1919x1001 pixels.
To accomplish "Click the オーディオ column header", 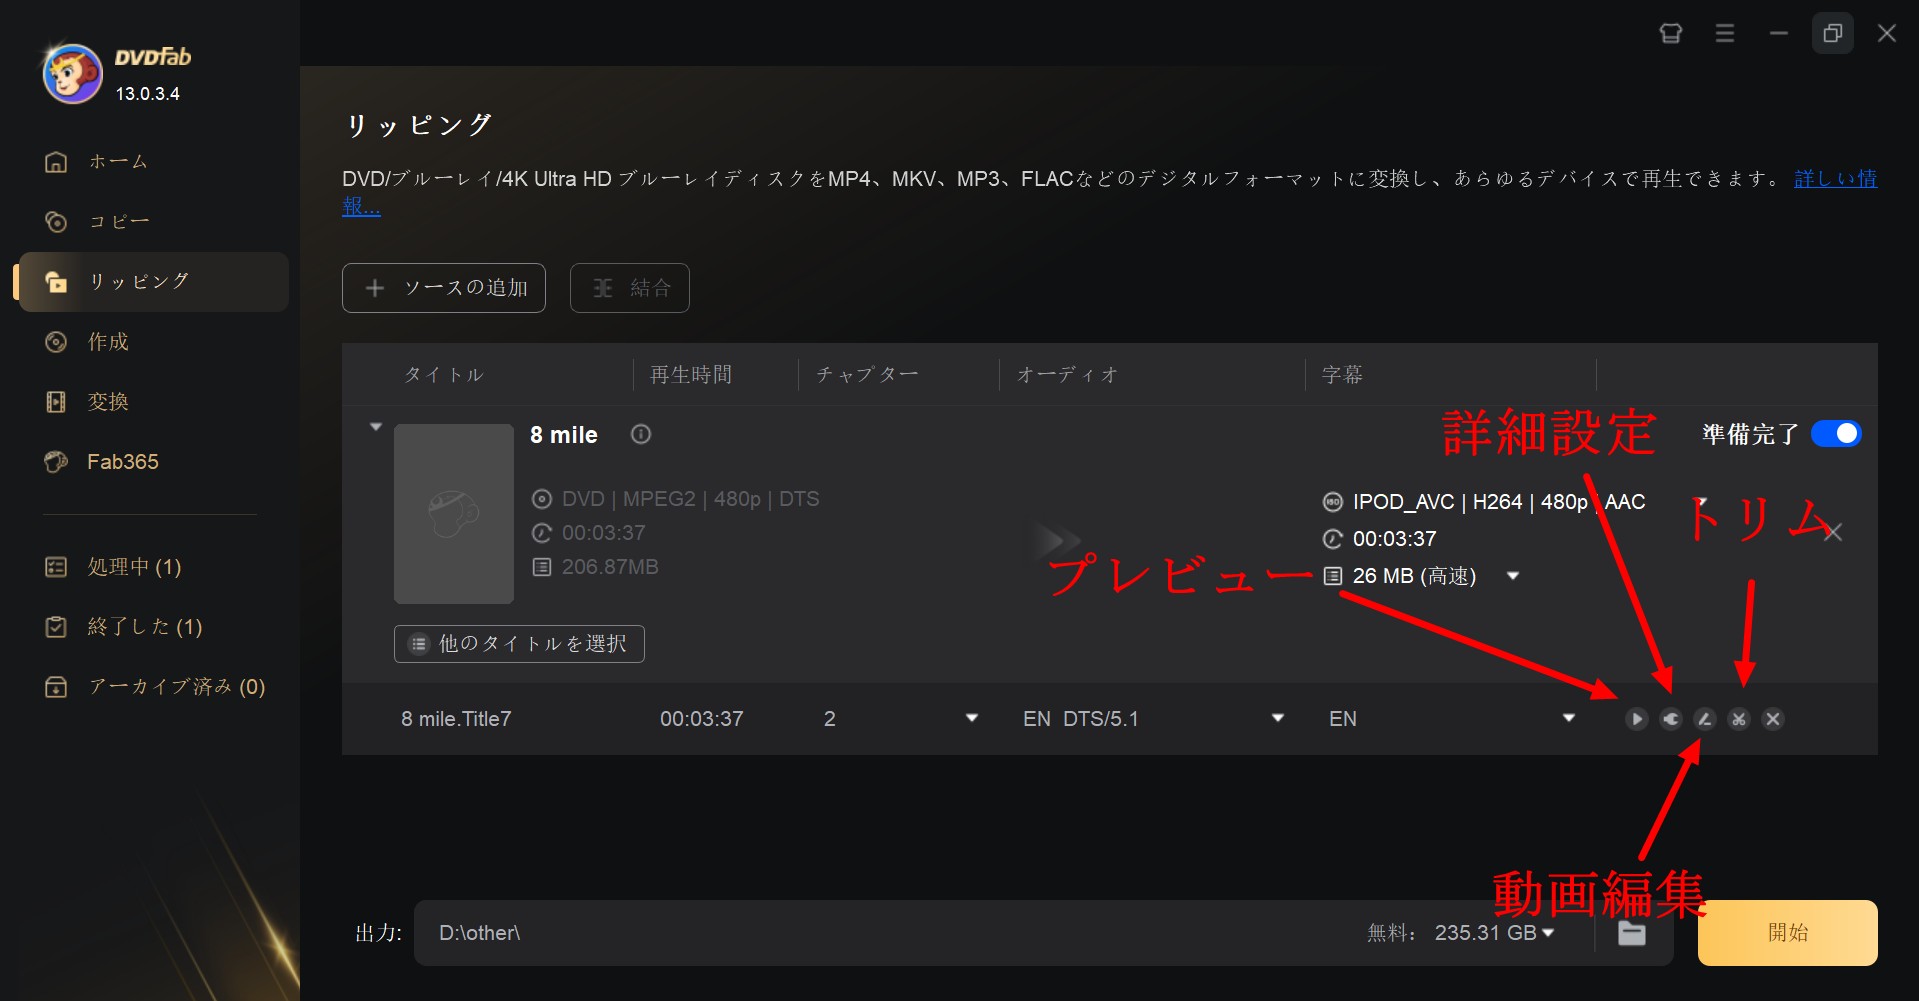I will pyautogui.click(x=1067, y=375).
